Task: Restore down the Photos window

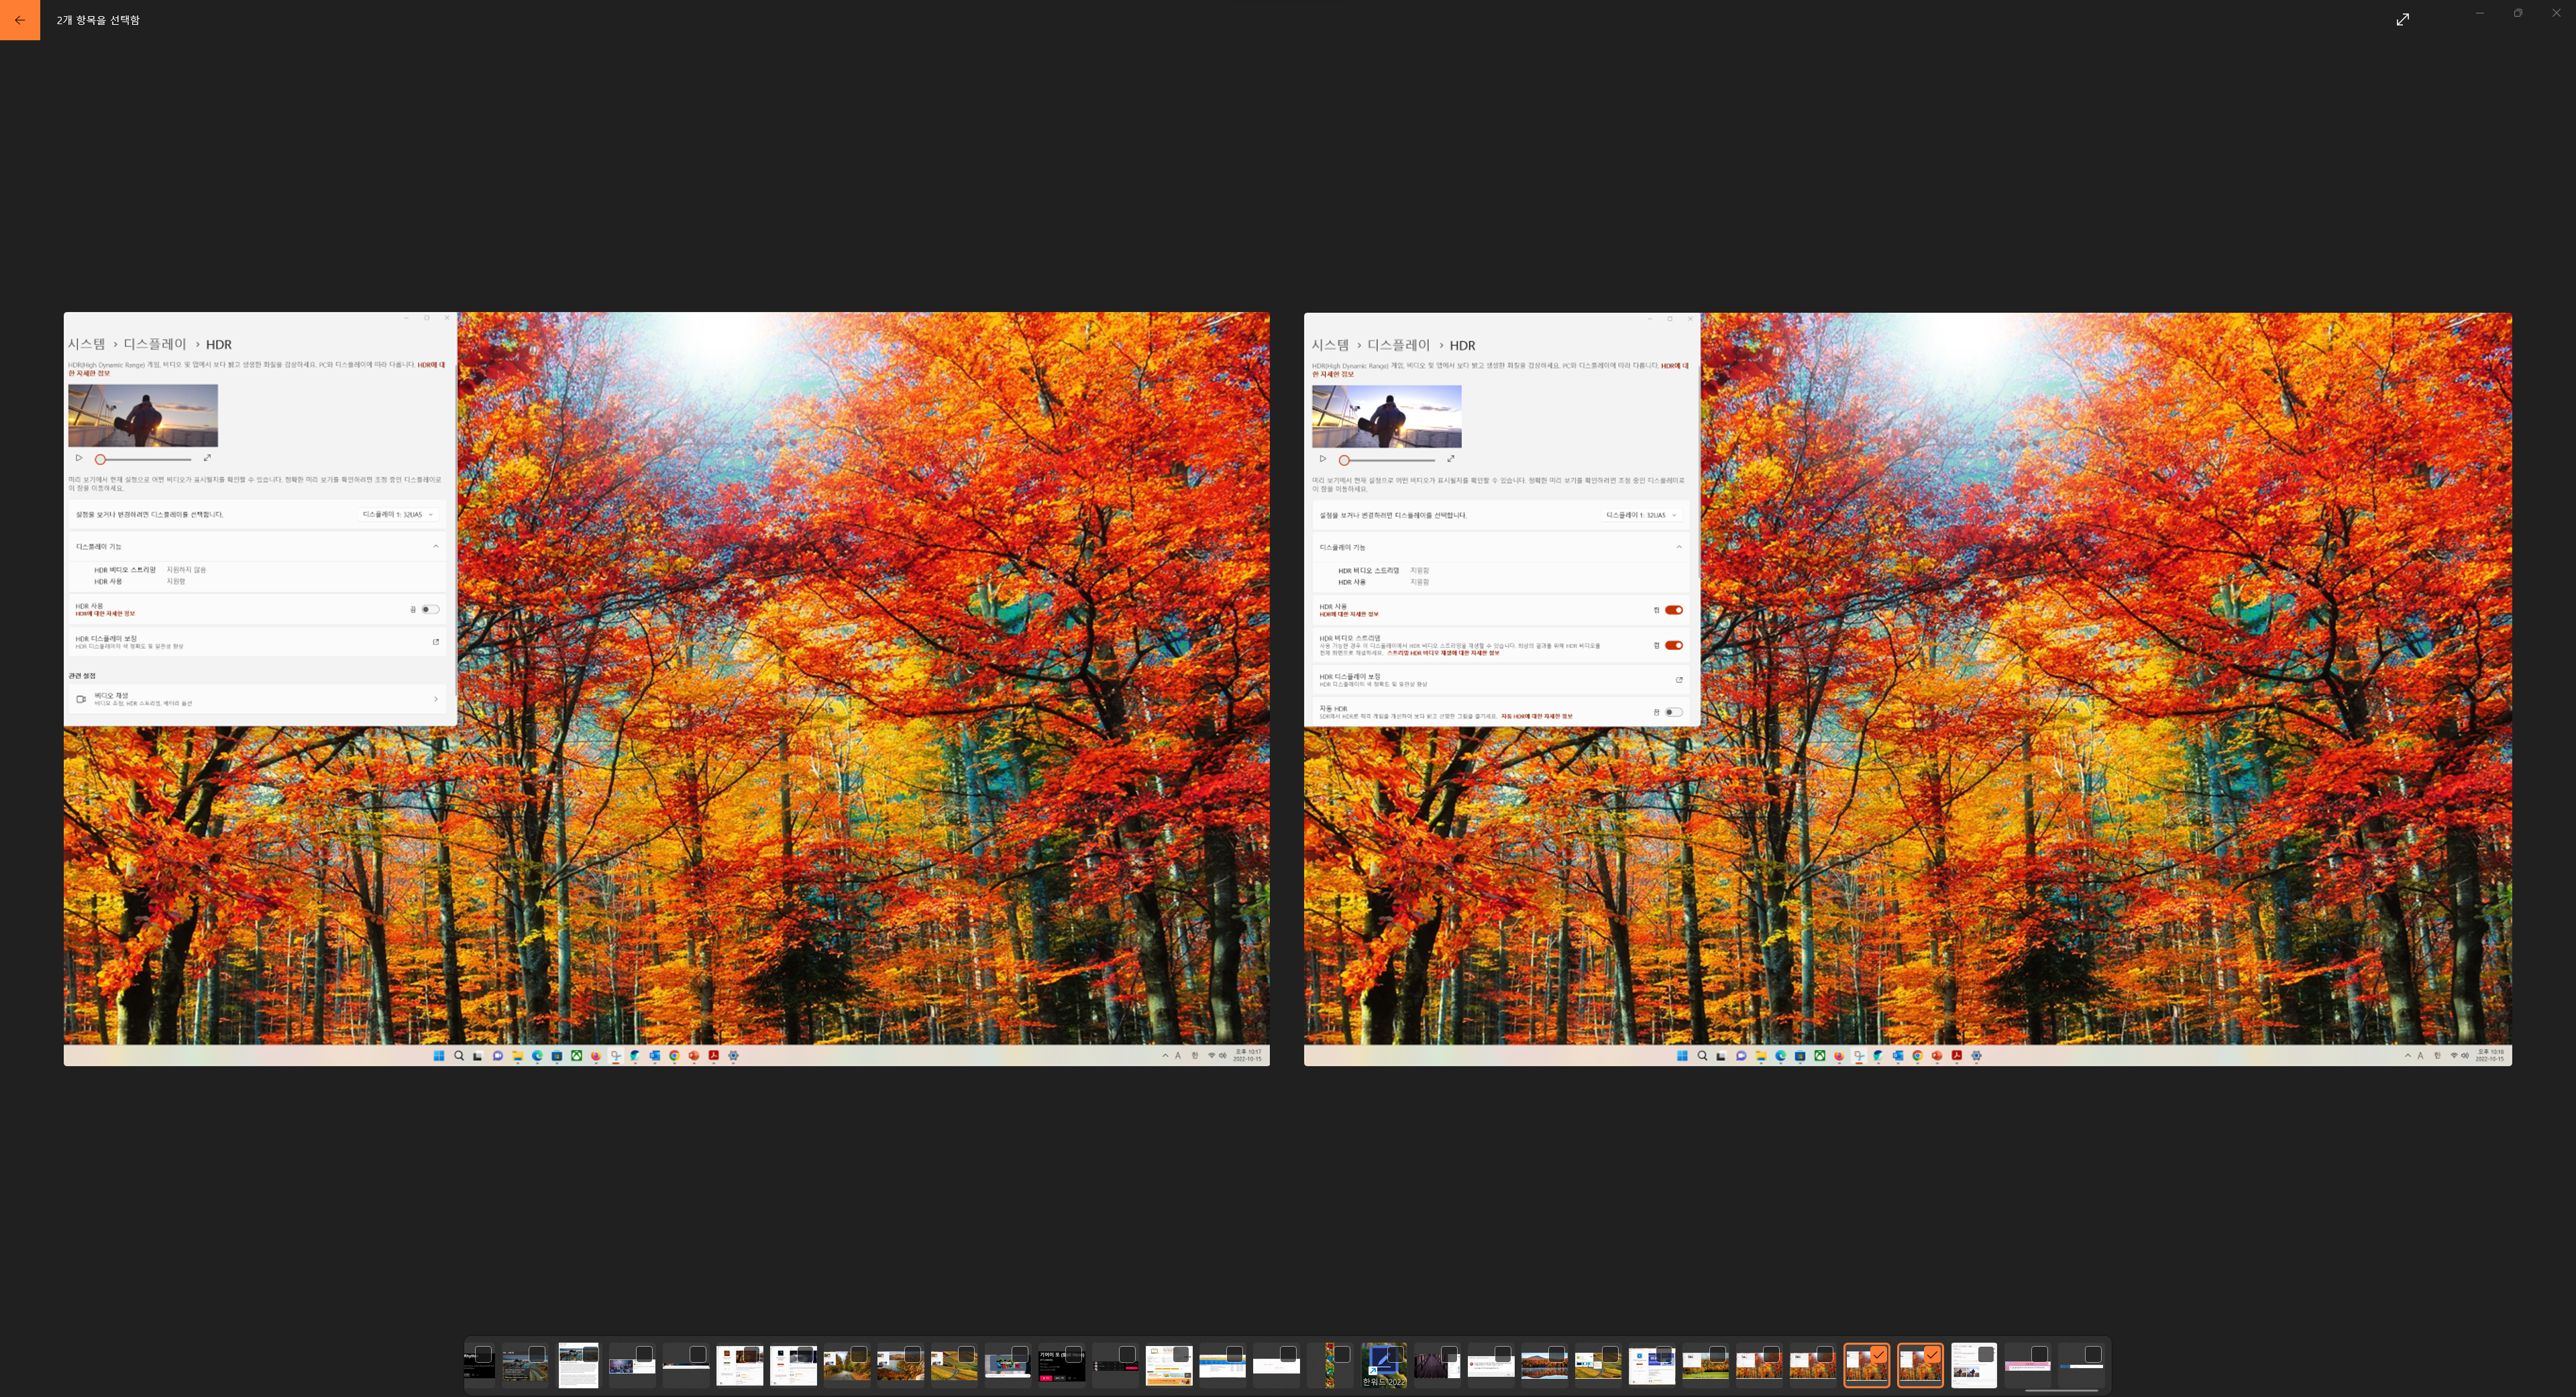Action: [x=2518, y=13]
